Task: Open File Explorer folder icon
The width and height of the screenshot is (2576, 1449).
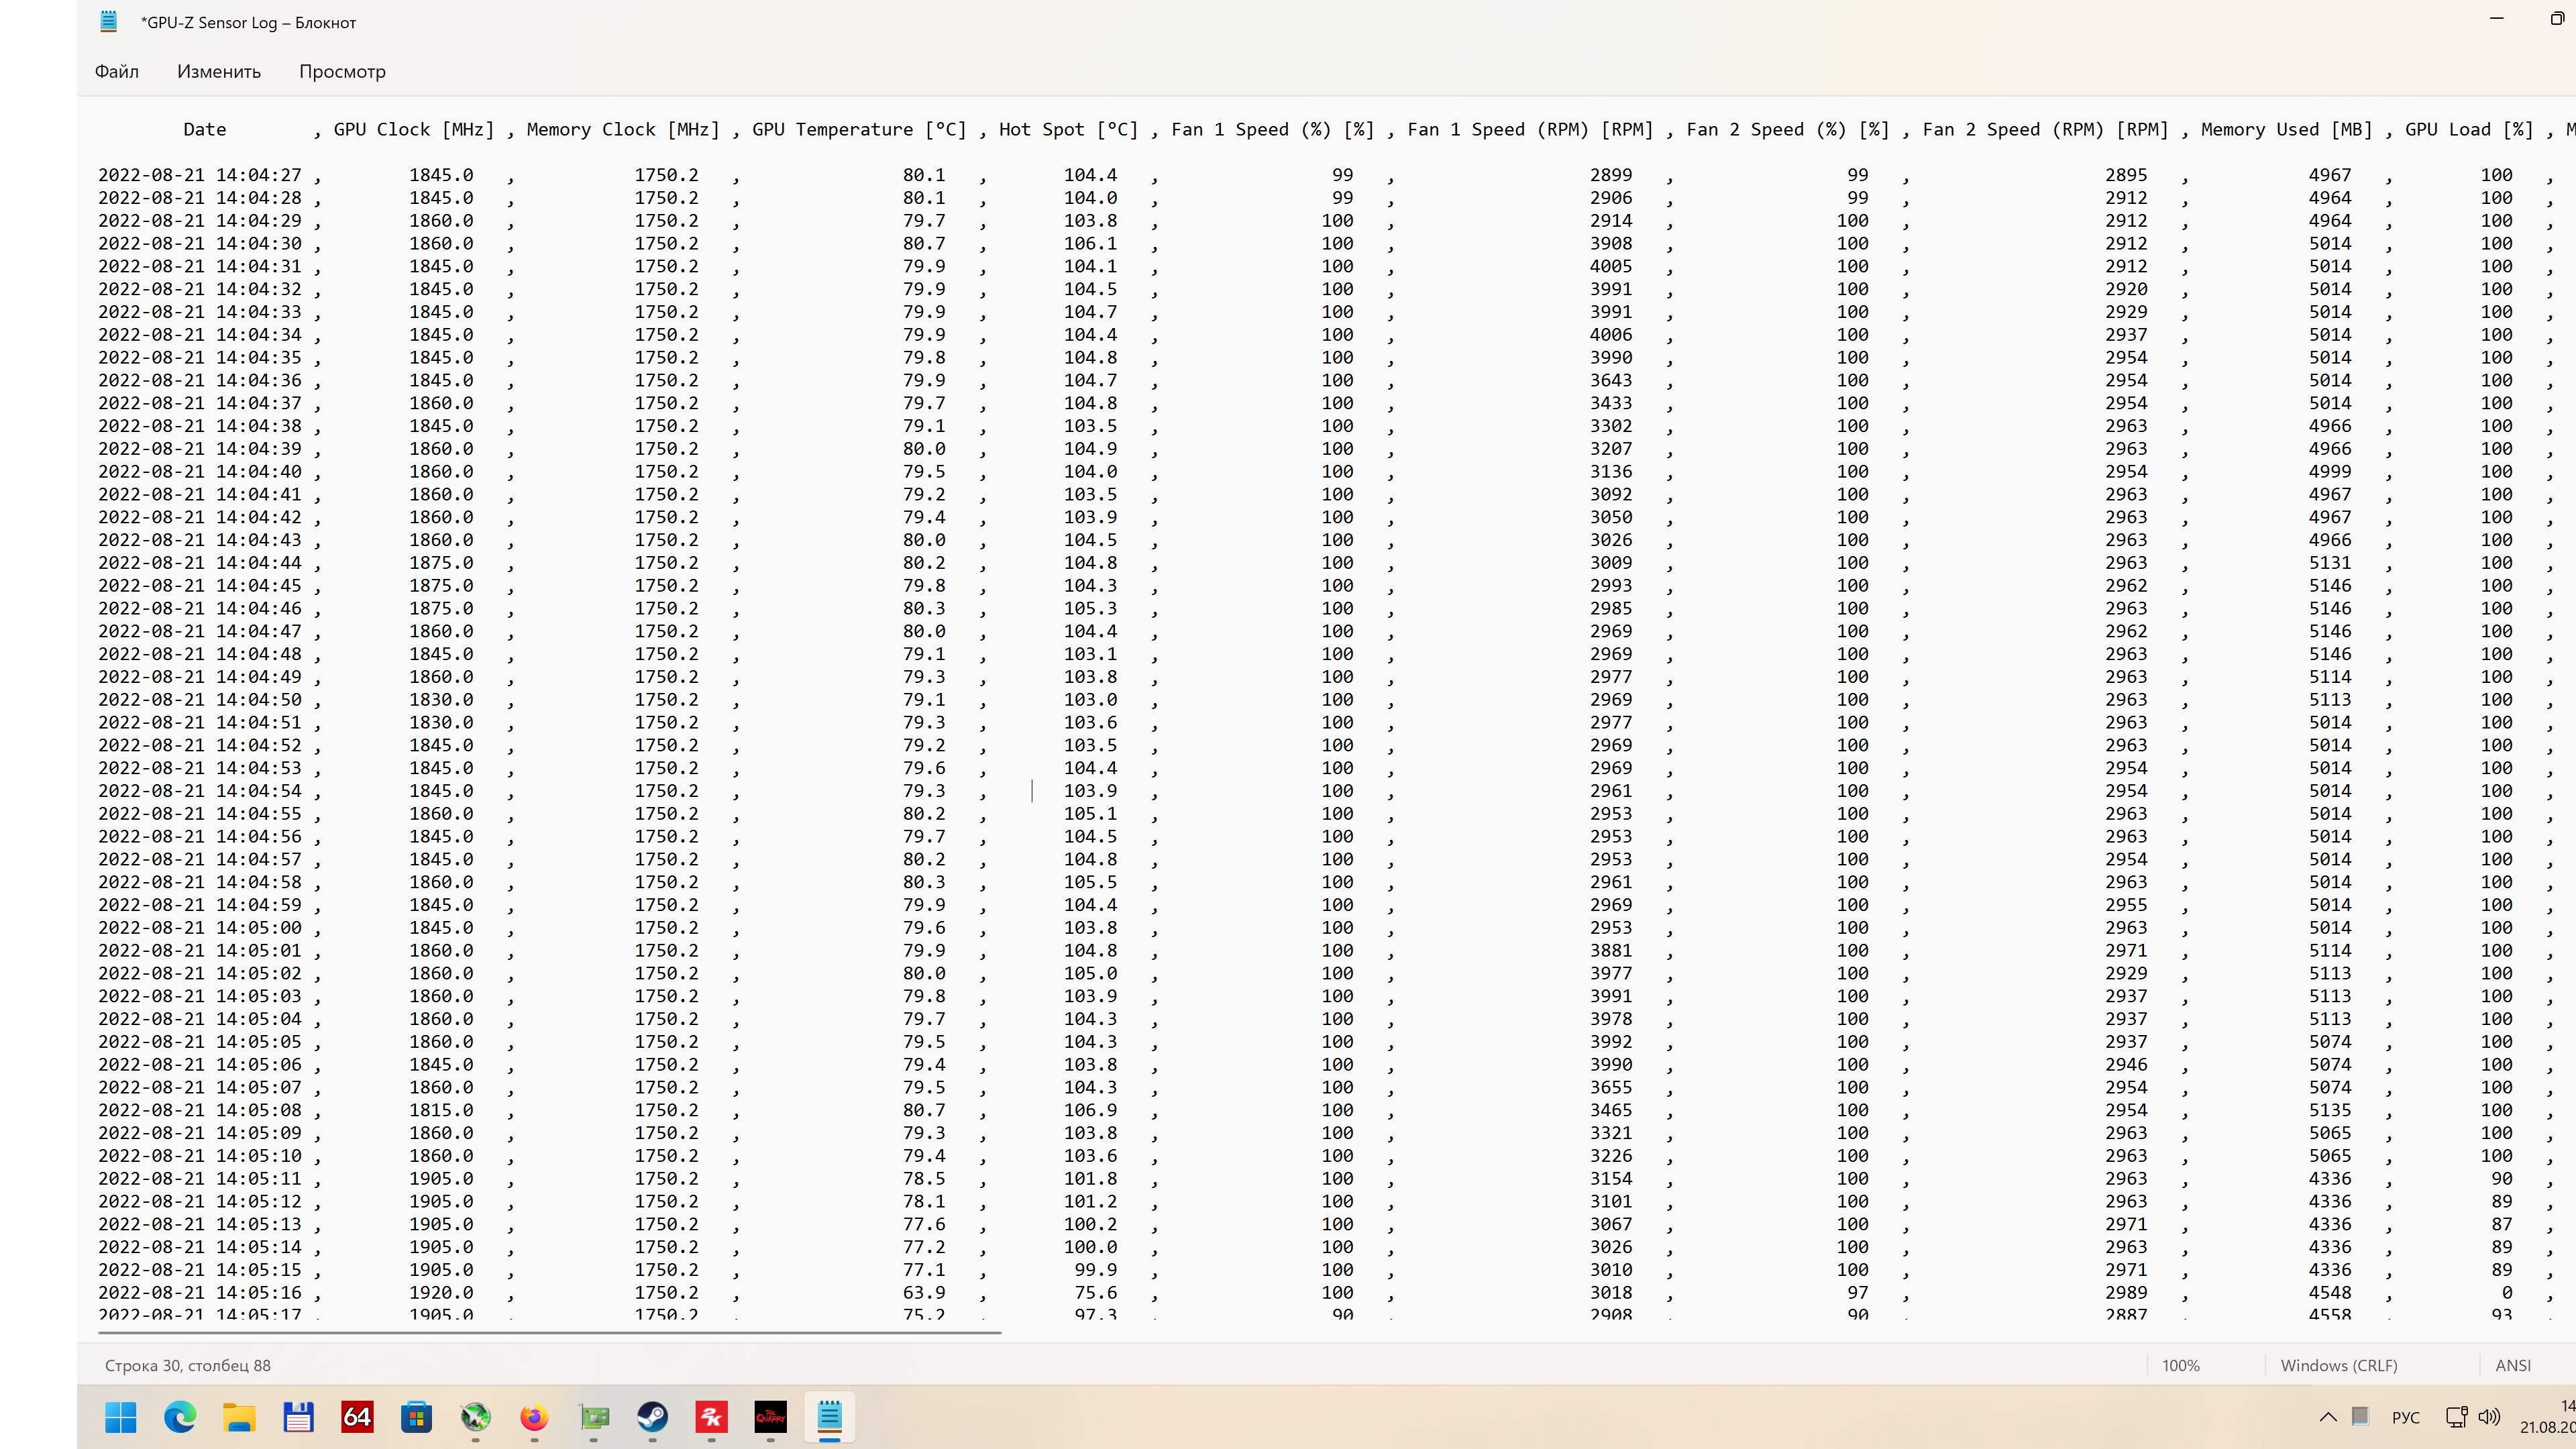Action: (x=239, y=1417)
